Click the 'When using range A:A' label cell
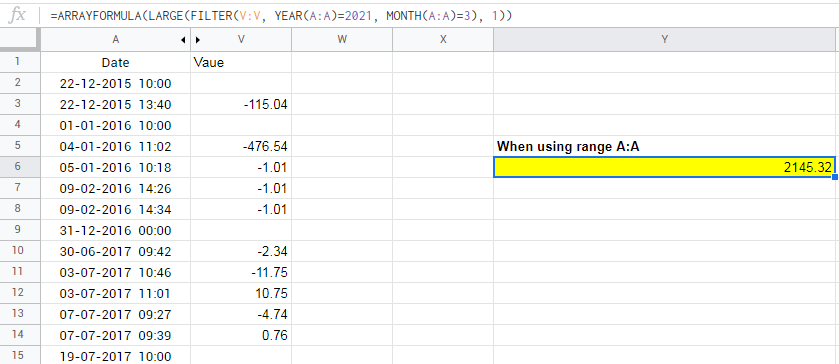Screen dimensions: 839x364 tap(665, 146)
